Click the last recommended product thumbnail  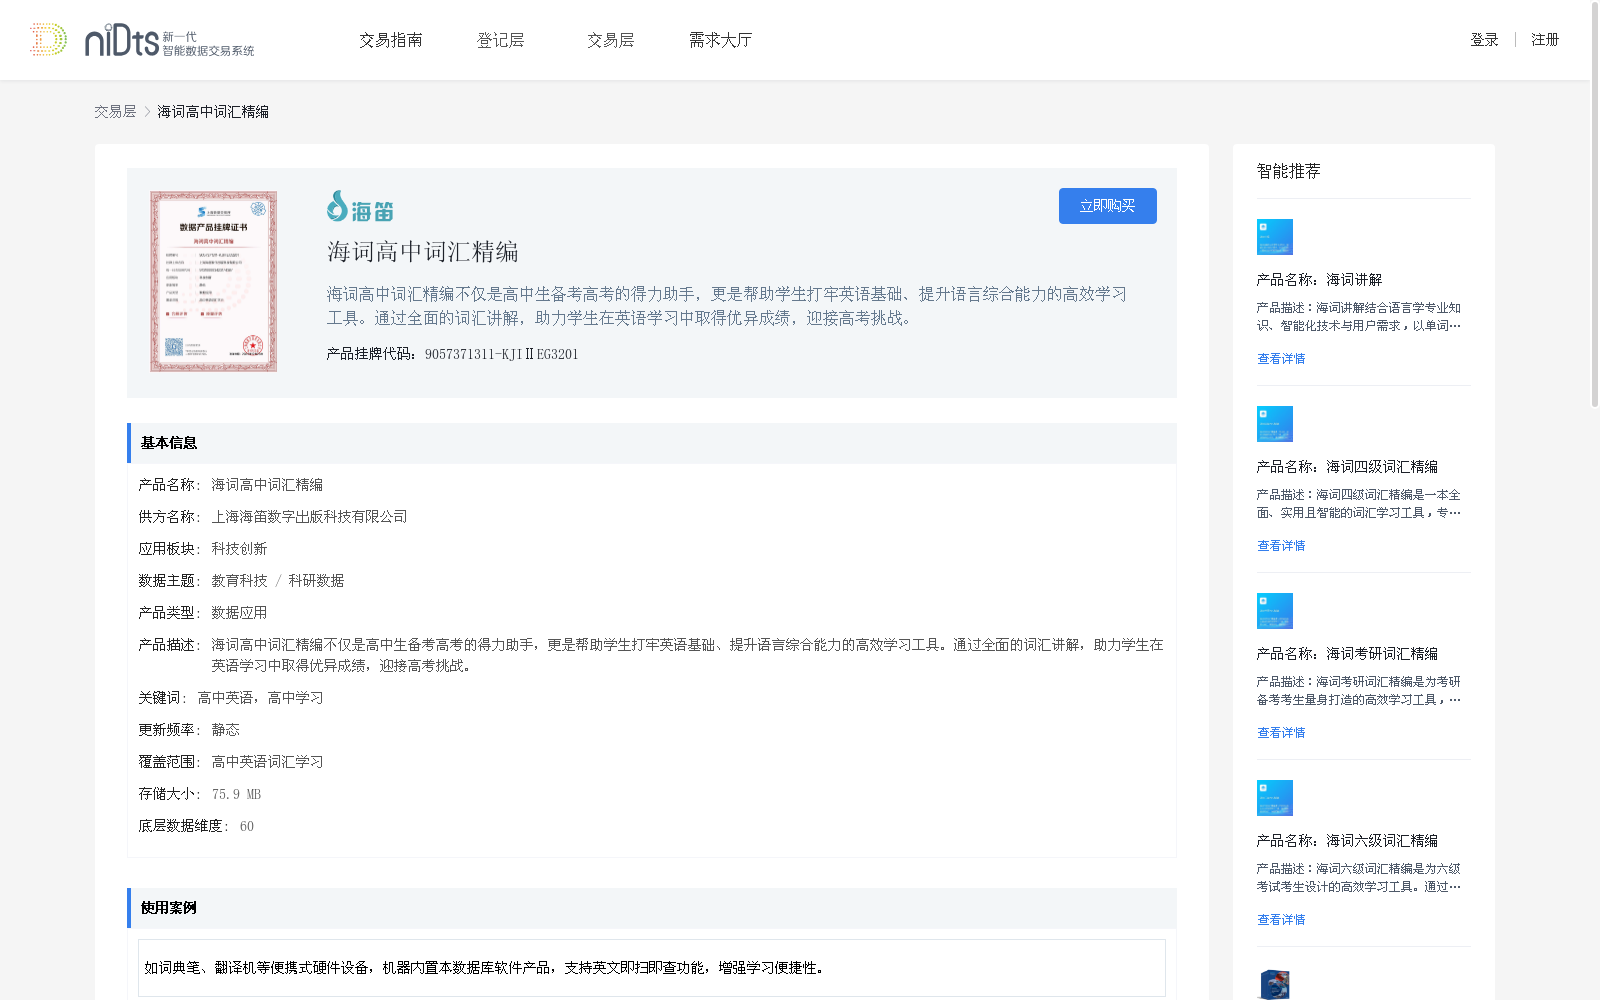(1275, 984)
